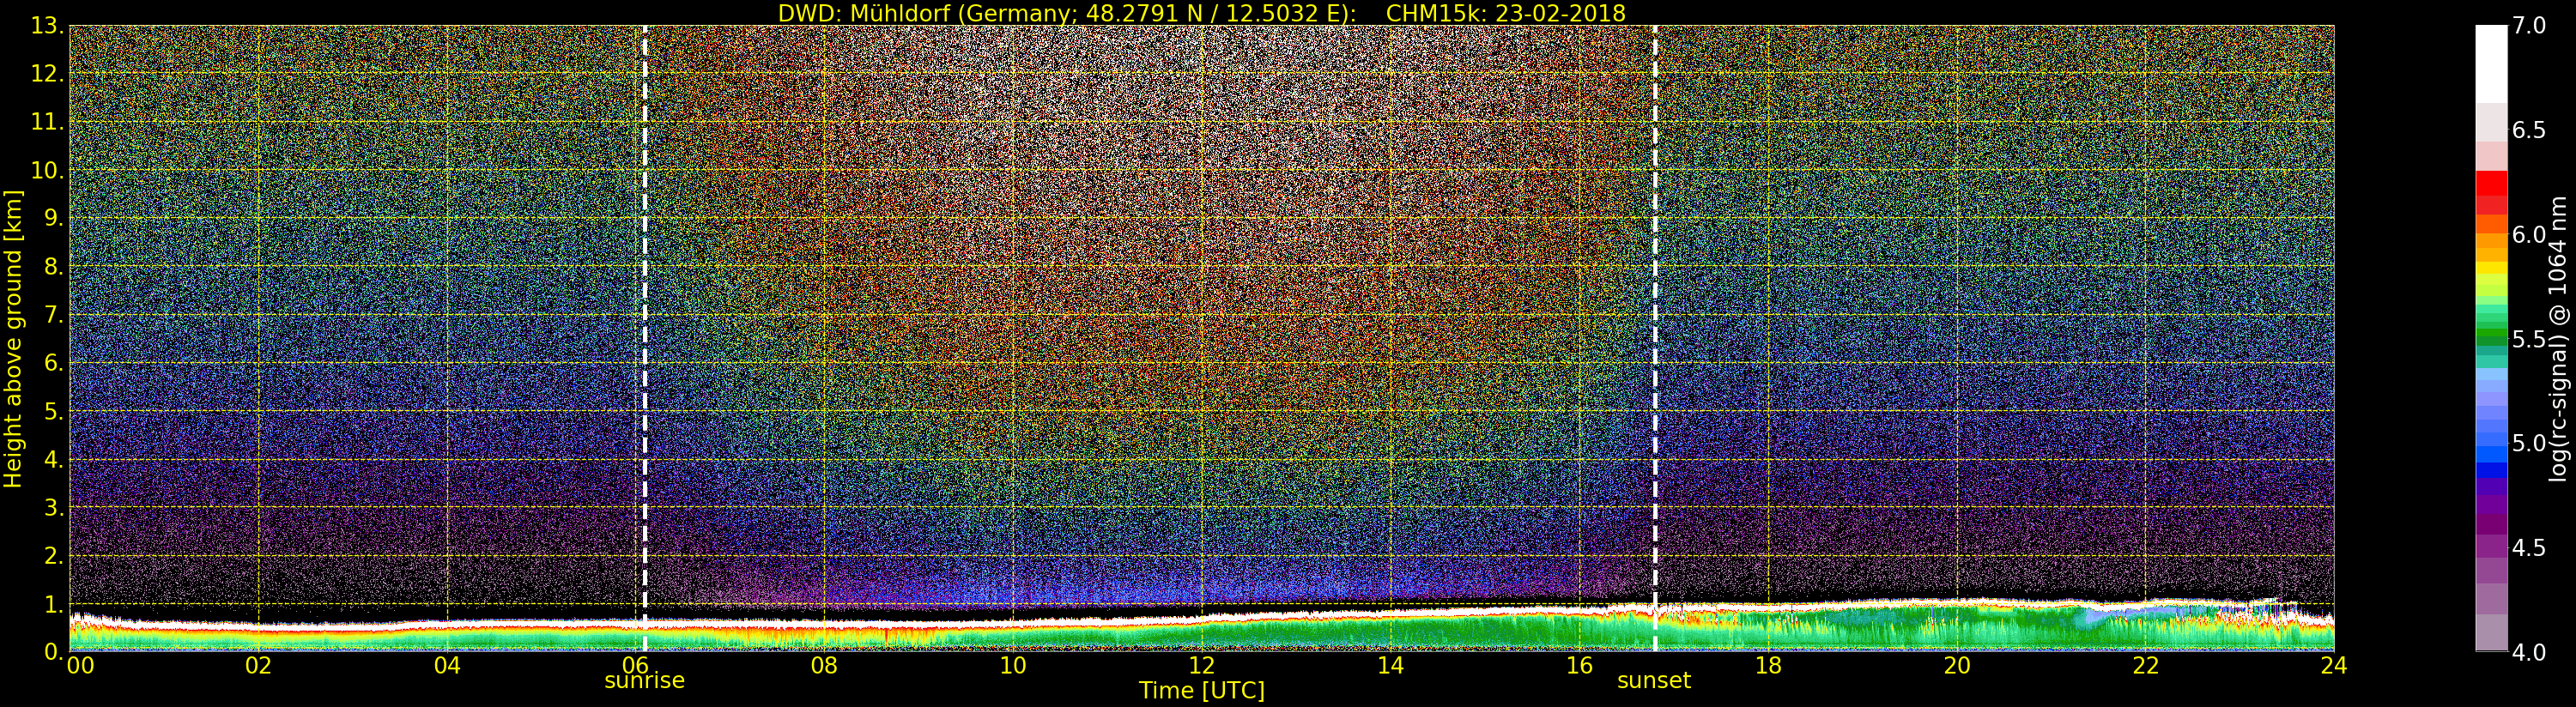Click the 'CHM15k: 23-02-2018' title text
2576x707 pixels.
tap(1505, 13)
